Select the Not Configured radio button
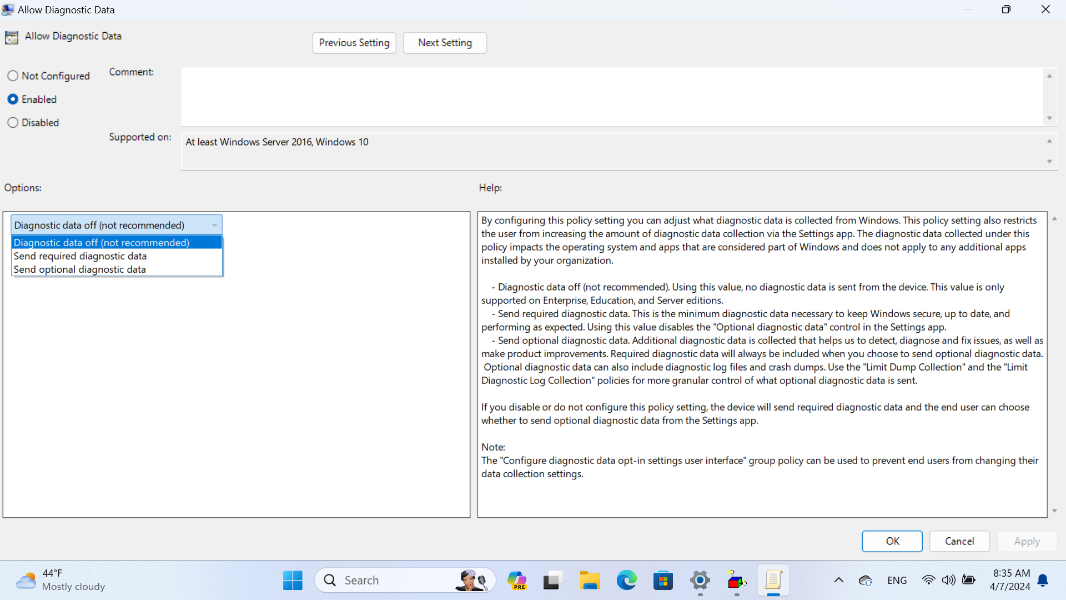Screen dimensions: 1066x600 coord(13,76)
